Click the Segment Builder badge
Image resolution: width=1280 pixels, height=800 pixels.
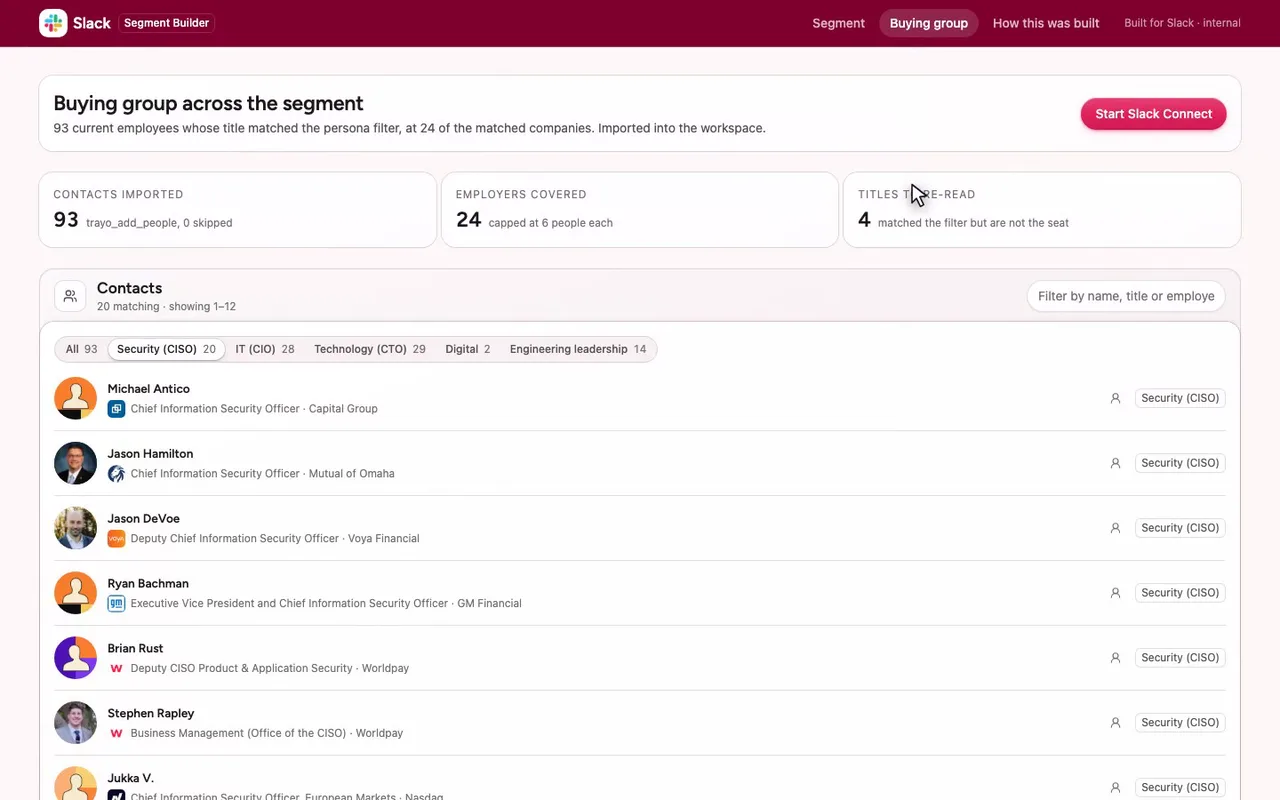pyautogui.click(x=167, y=23)
